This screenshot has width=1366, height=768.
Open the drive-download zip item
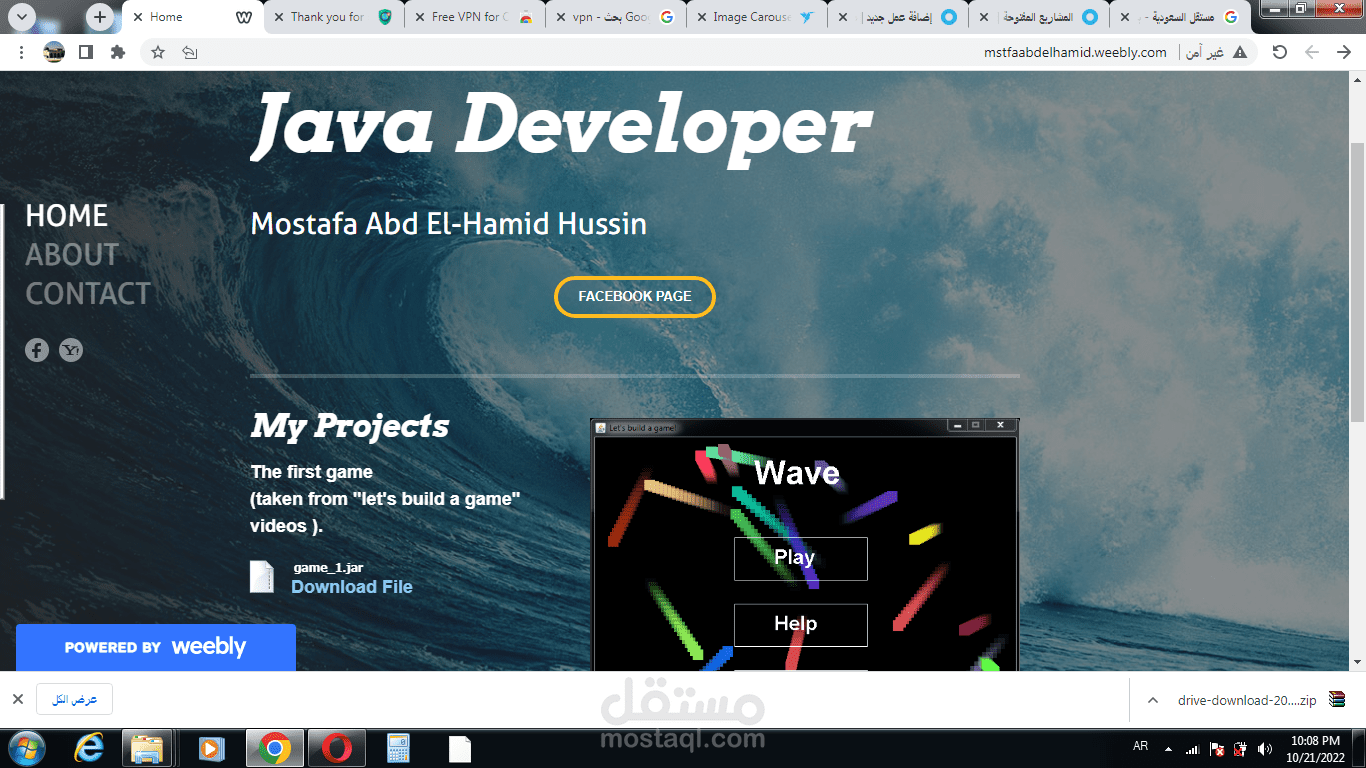pyautogui.click(x=1247, y=700)
